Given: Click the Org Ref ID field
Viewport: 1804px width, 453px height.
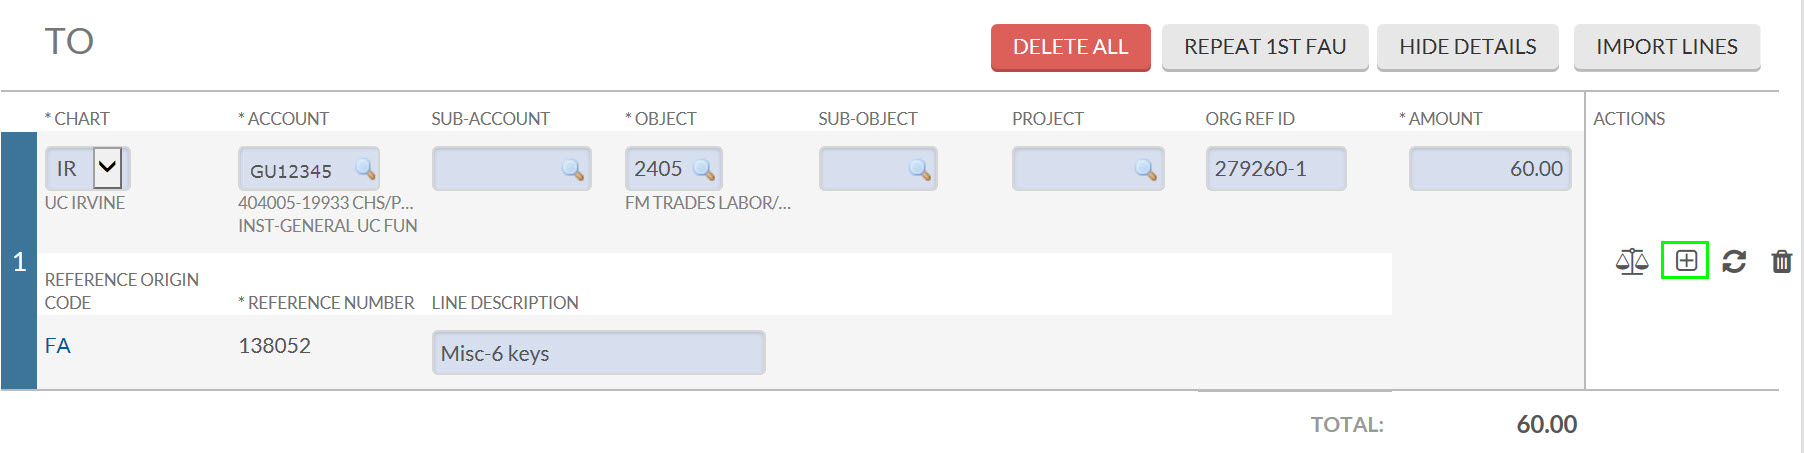Looking at the screenshot, I should 1276,169.
